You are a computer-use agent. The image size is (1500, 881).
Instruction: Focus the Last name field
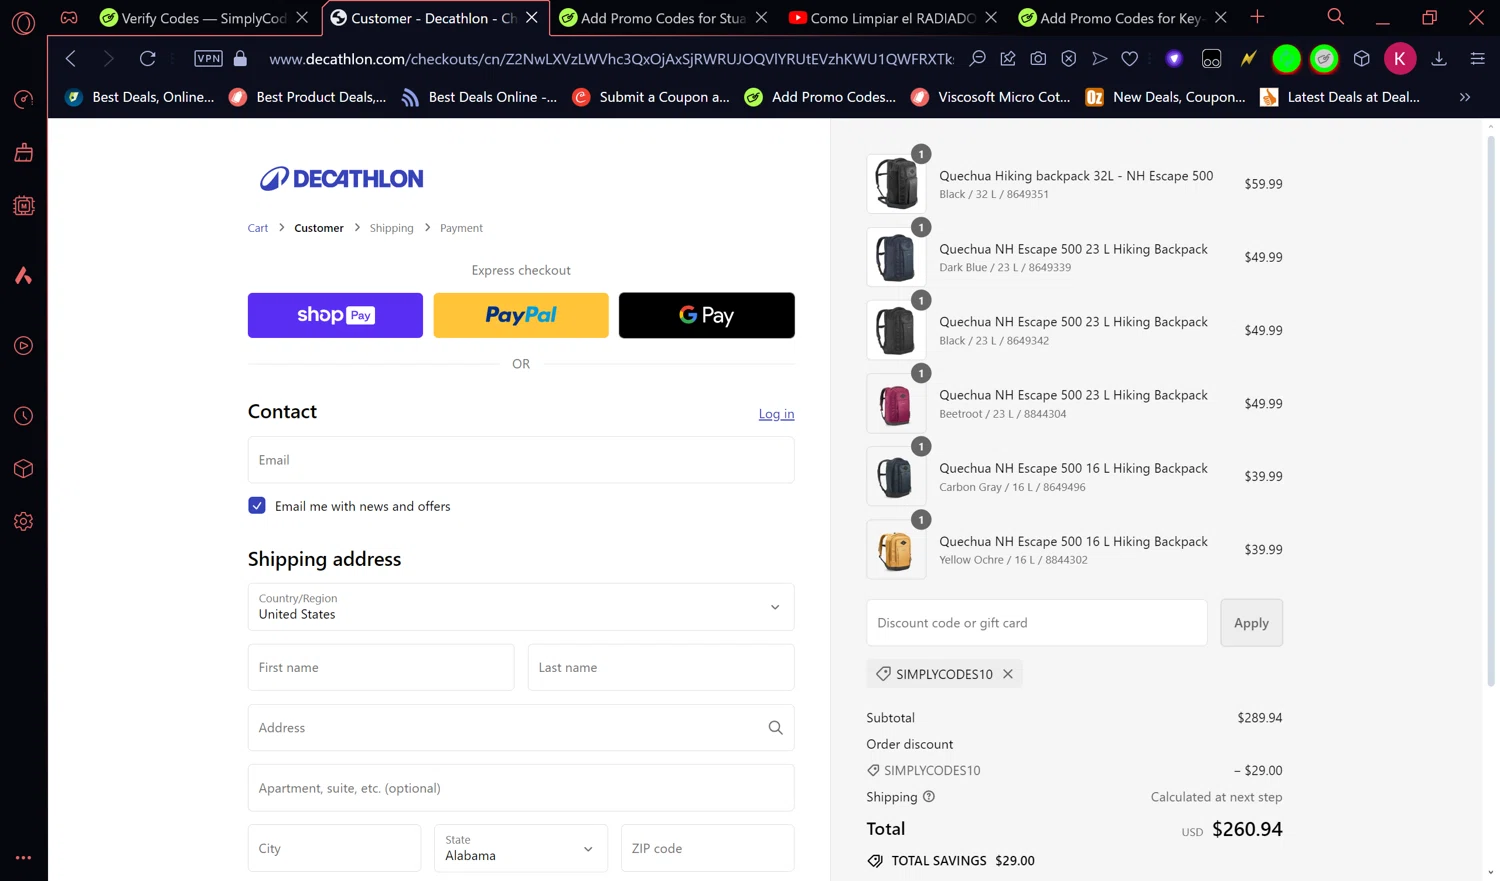[x=661, y=667]
